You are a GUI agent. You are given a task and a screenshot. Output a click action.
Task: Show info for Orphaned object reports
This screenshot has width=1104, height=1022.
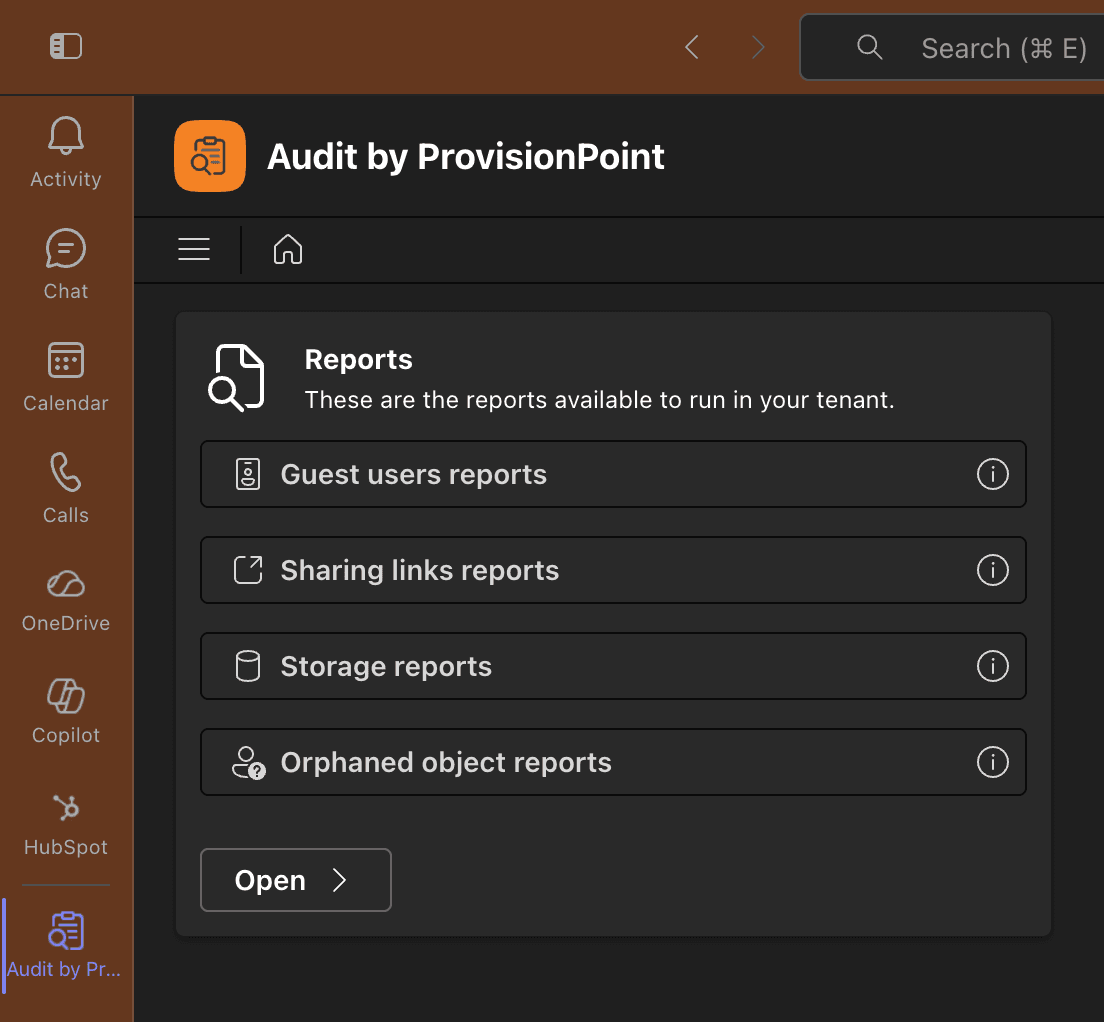coord(992,762)
